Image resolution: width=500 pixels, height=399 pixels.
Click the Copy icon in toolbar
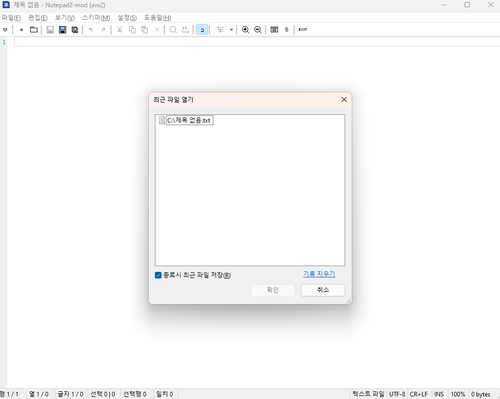(132, 30)
